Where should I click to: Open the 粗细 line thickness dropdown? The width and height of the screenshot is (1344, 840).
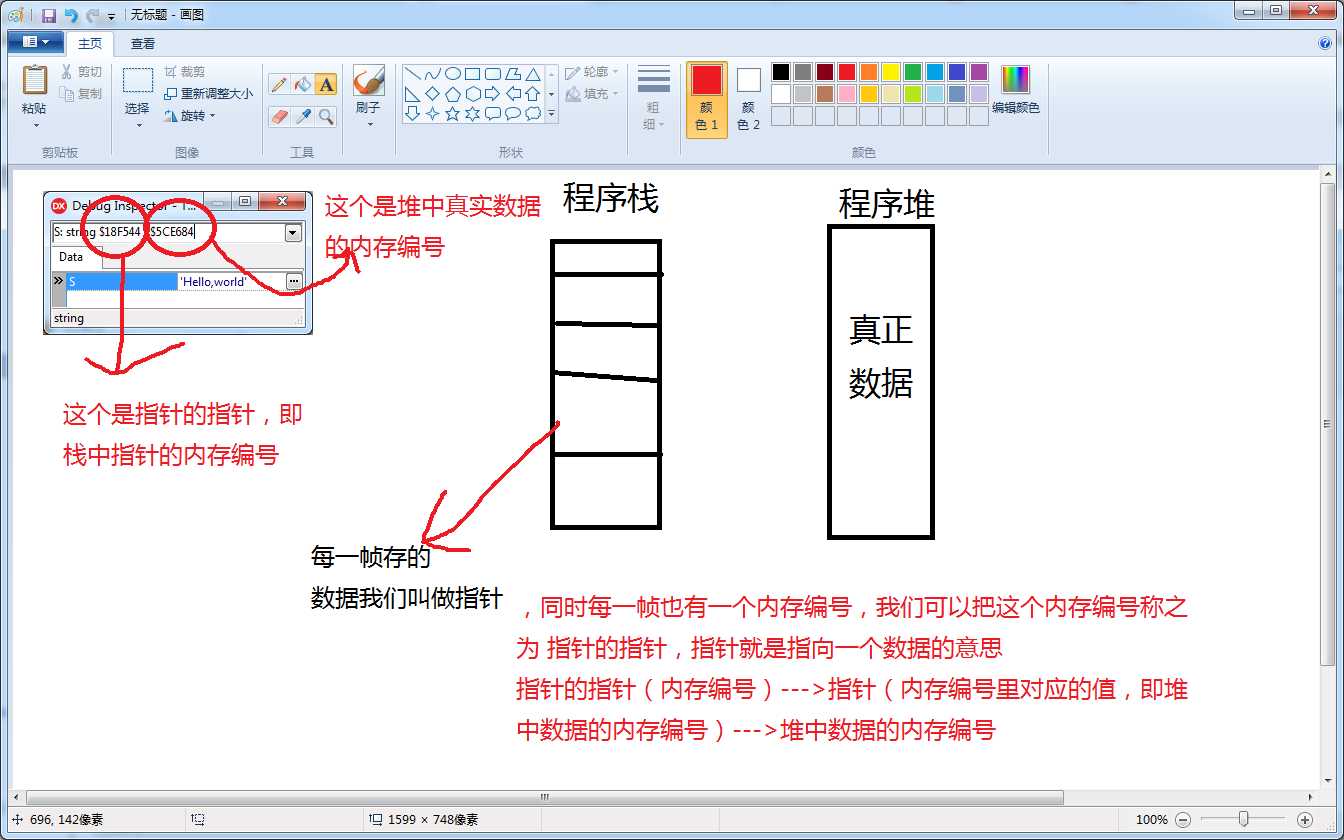[x=654, y=99]
